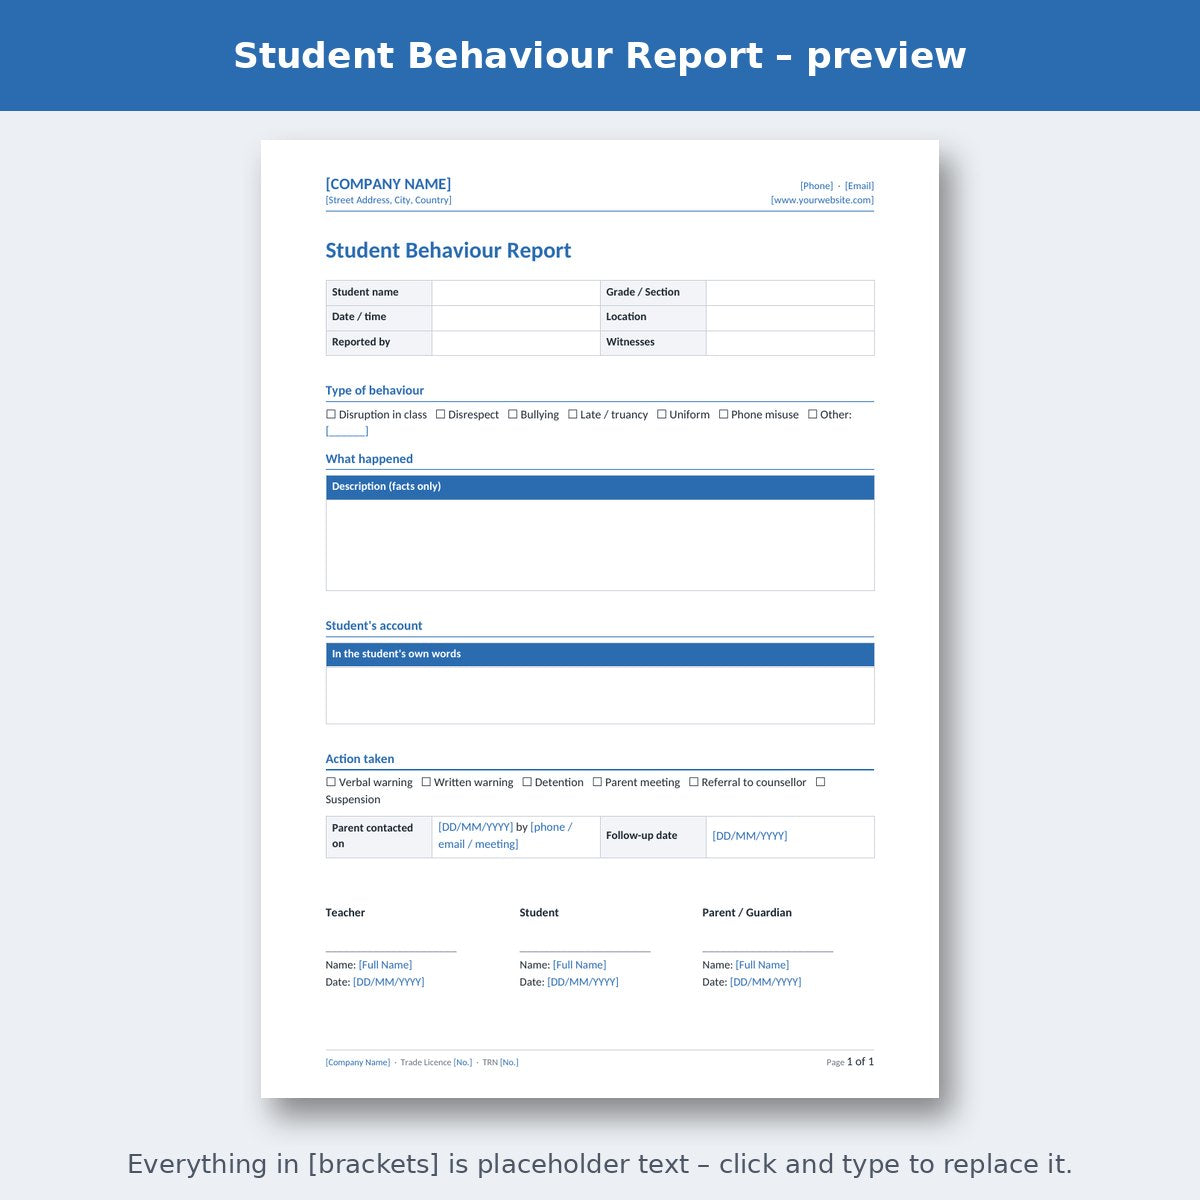Tick the Referral to counsellor checkbox
This screenshot has height=1200, width=1200.
click(x=694, y=782)
